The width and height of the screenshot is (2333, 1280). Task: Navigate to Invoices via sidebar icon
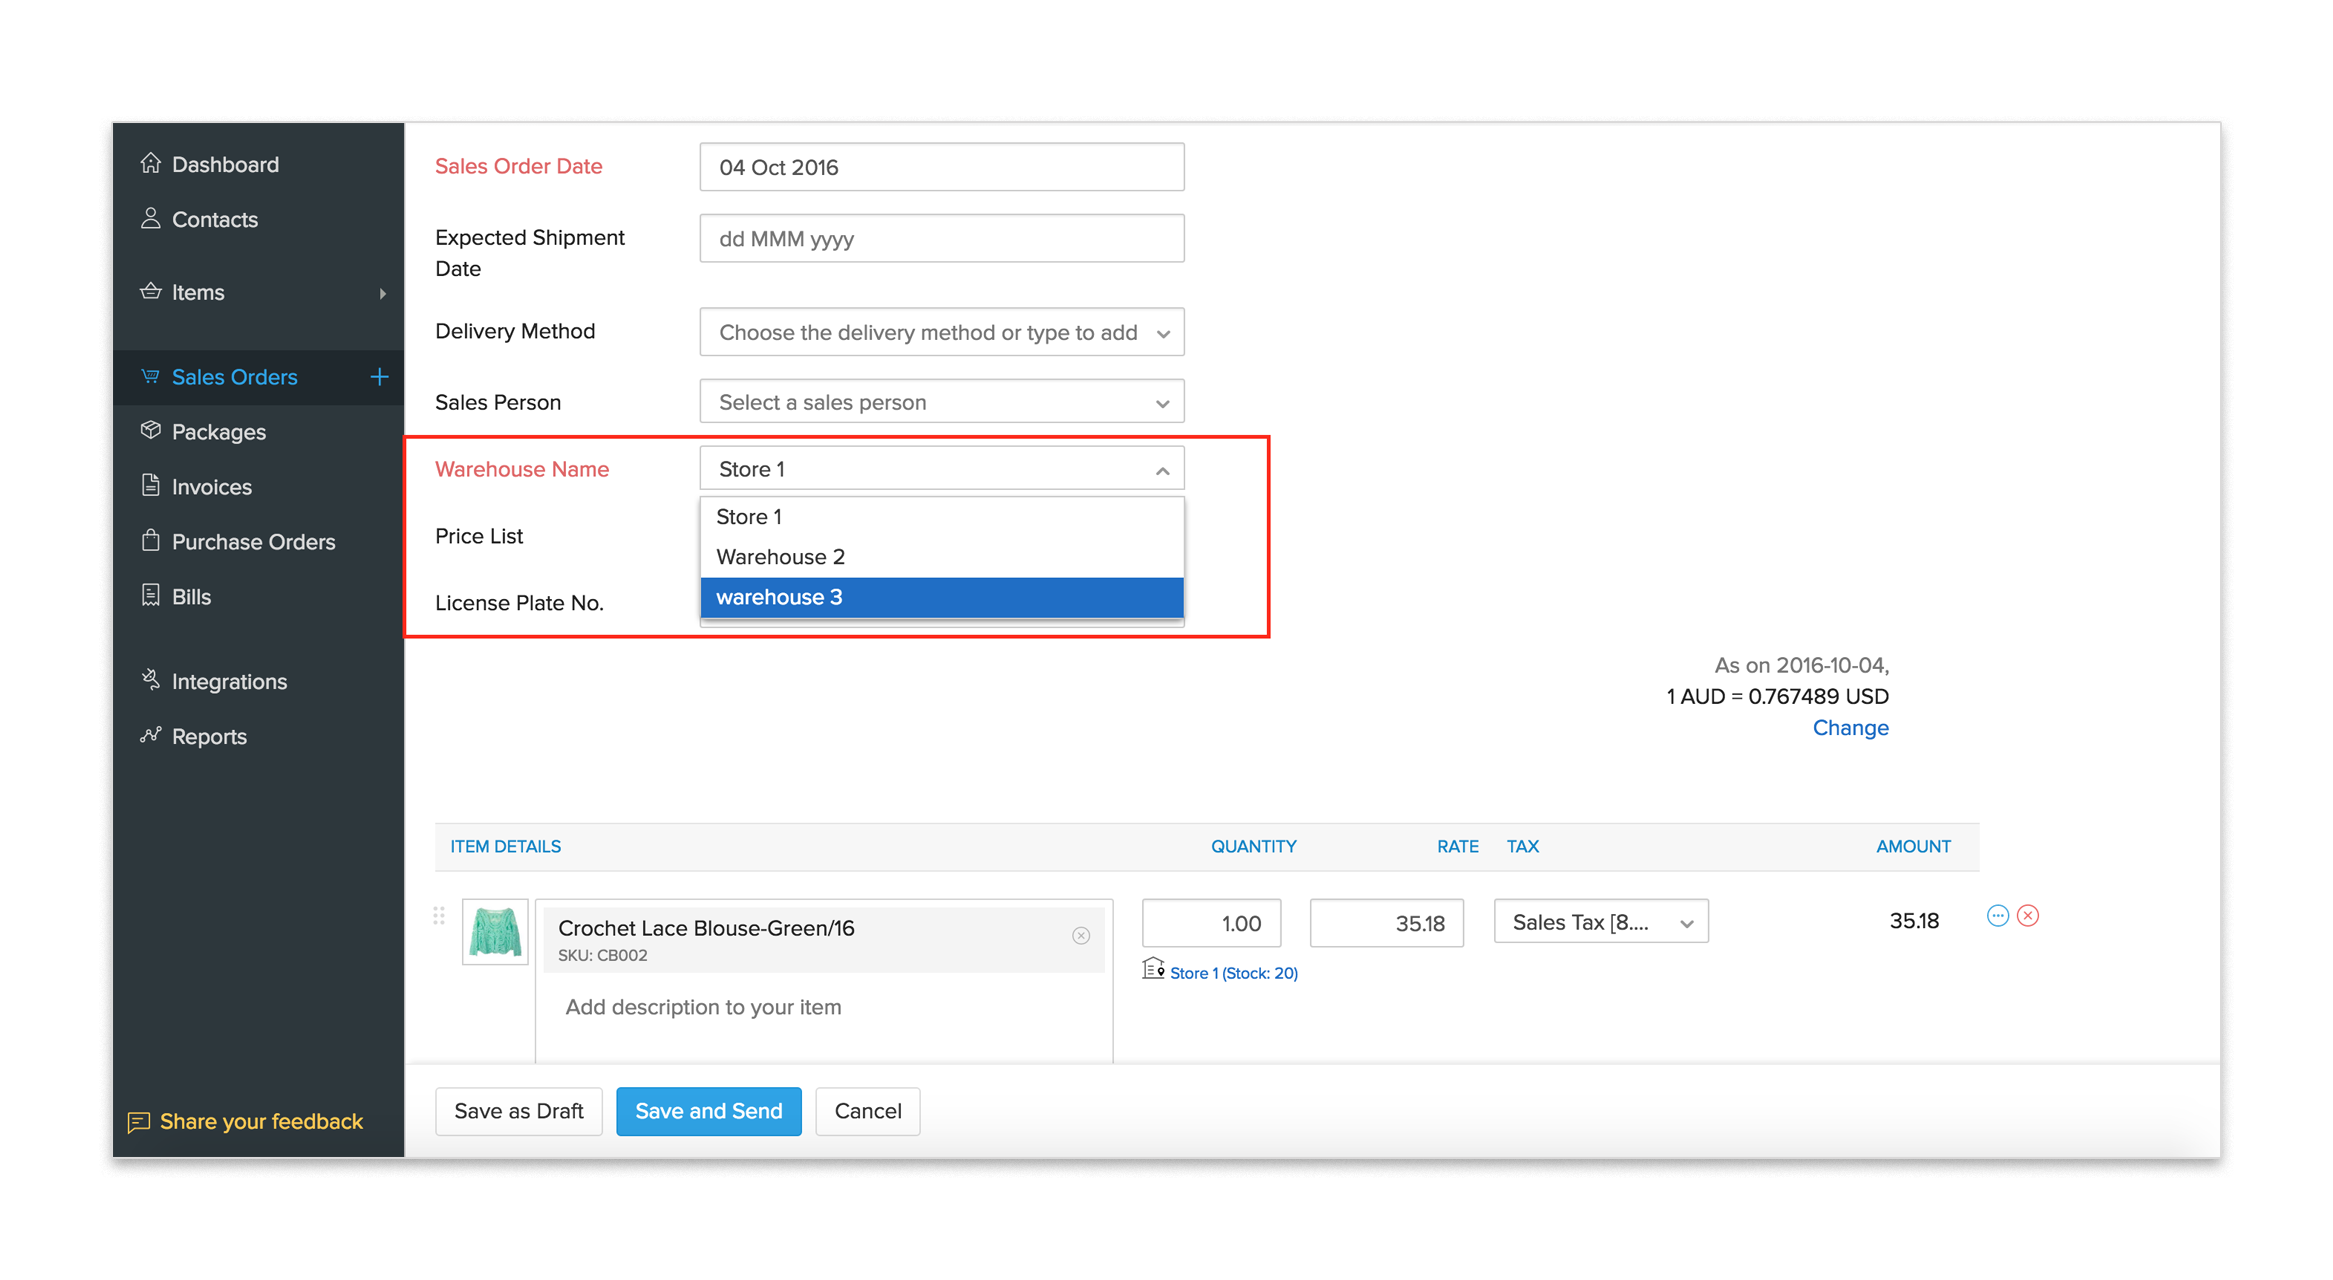(150, 486)
